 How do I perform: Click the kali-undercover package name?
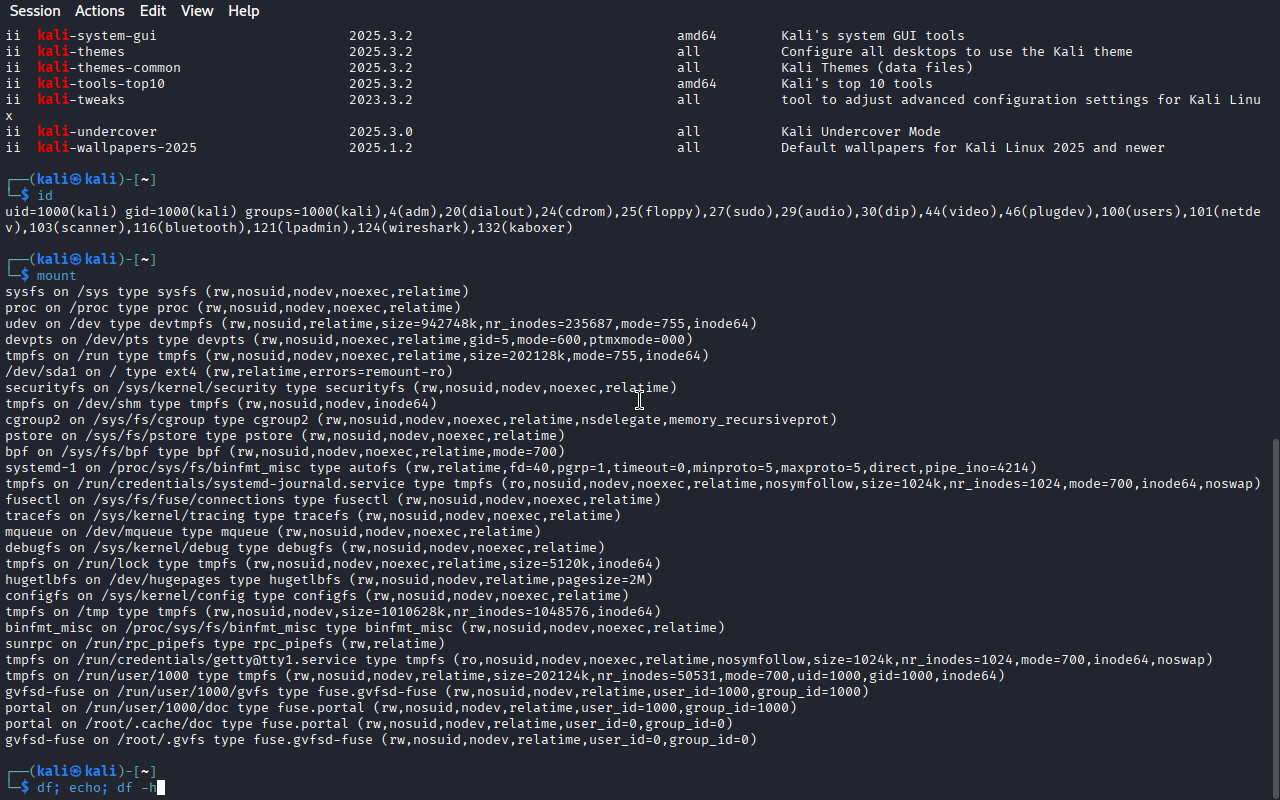tap(97, 132)
